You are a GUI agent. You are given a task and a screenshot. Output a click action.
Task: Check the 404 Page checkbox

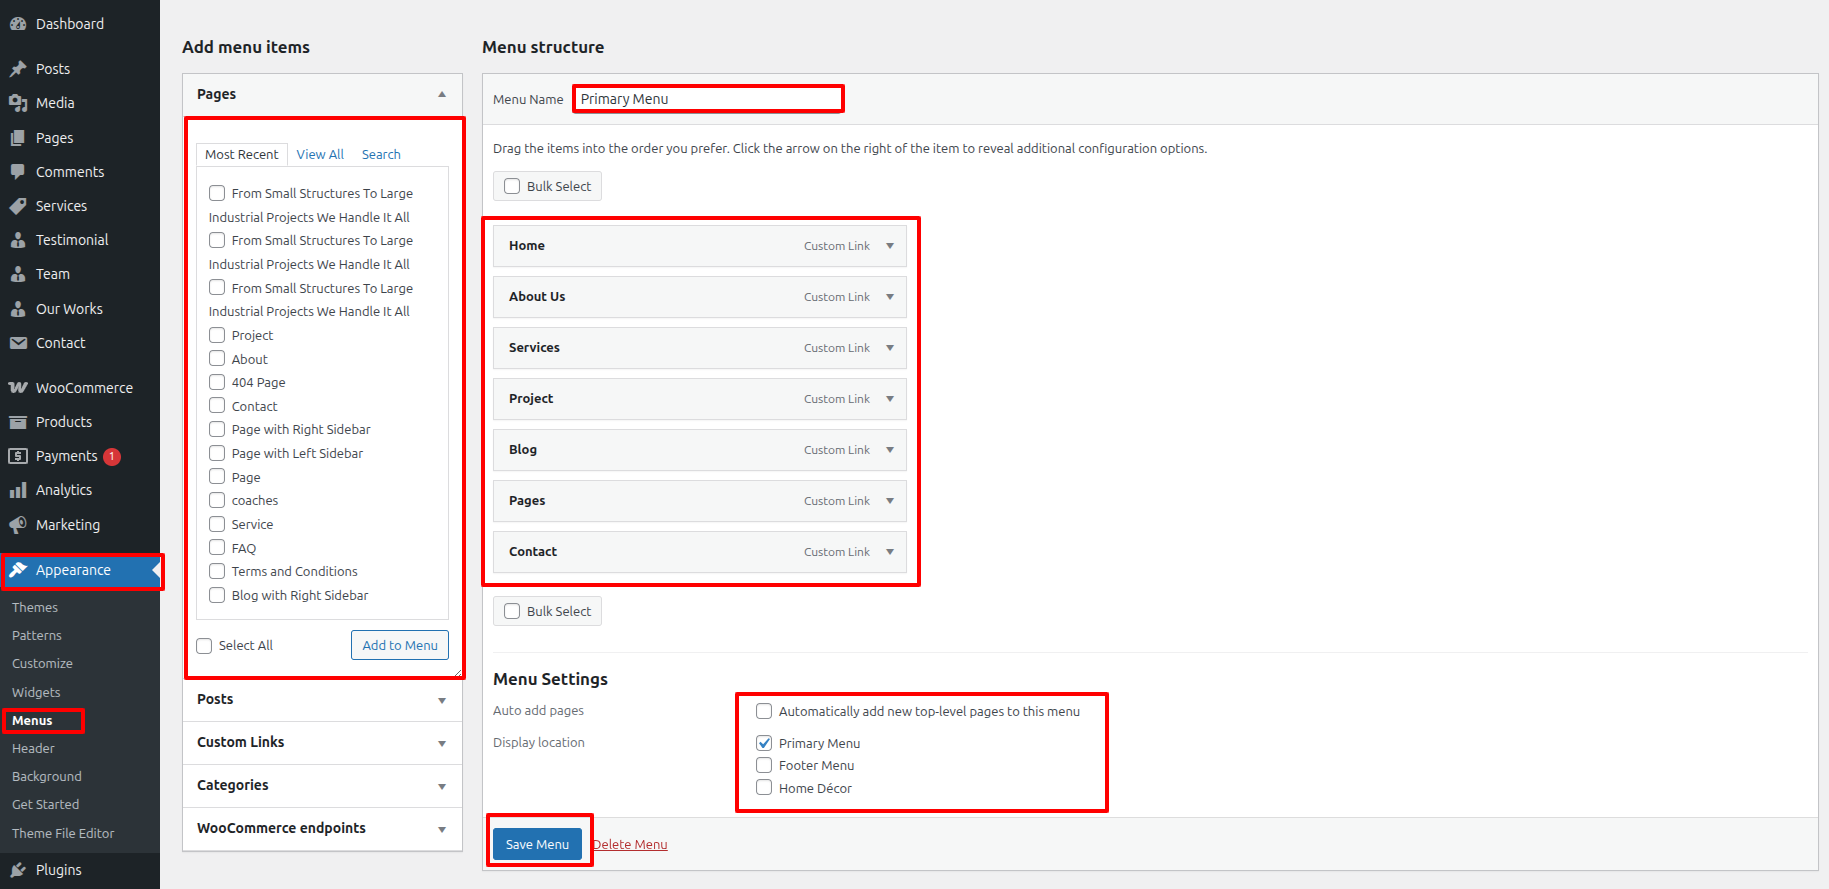[217, 382]
